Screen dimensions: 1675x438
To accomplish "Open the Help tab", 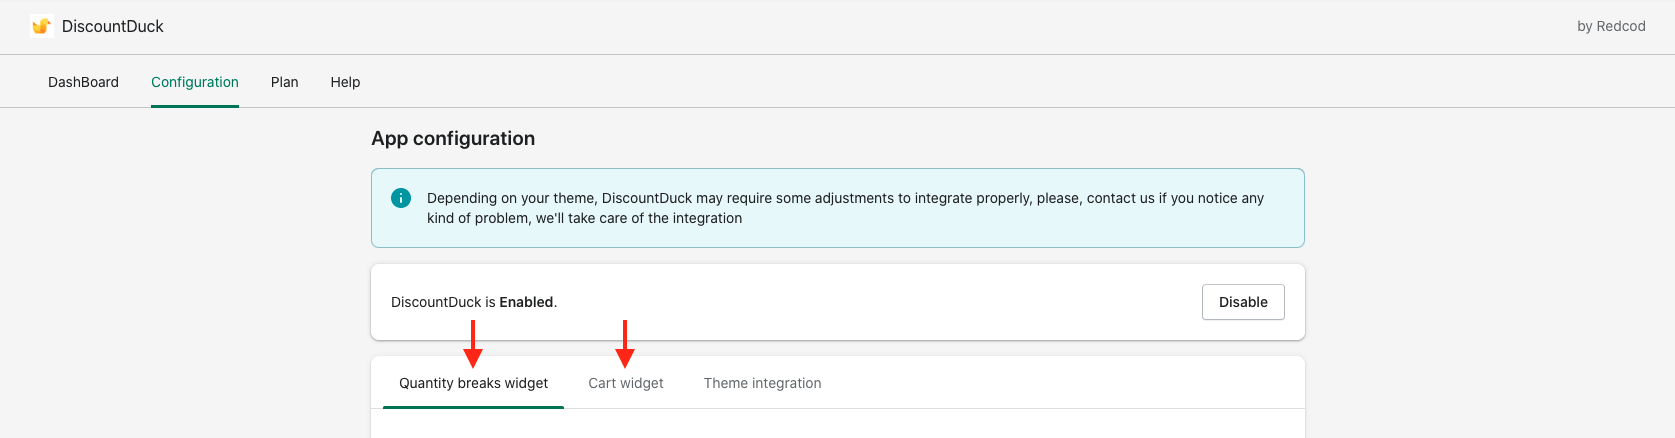I will click(345, 82).
